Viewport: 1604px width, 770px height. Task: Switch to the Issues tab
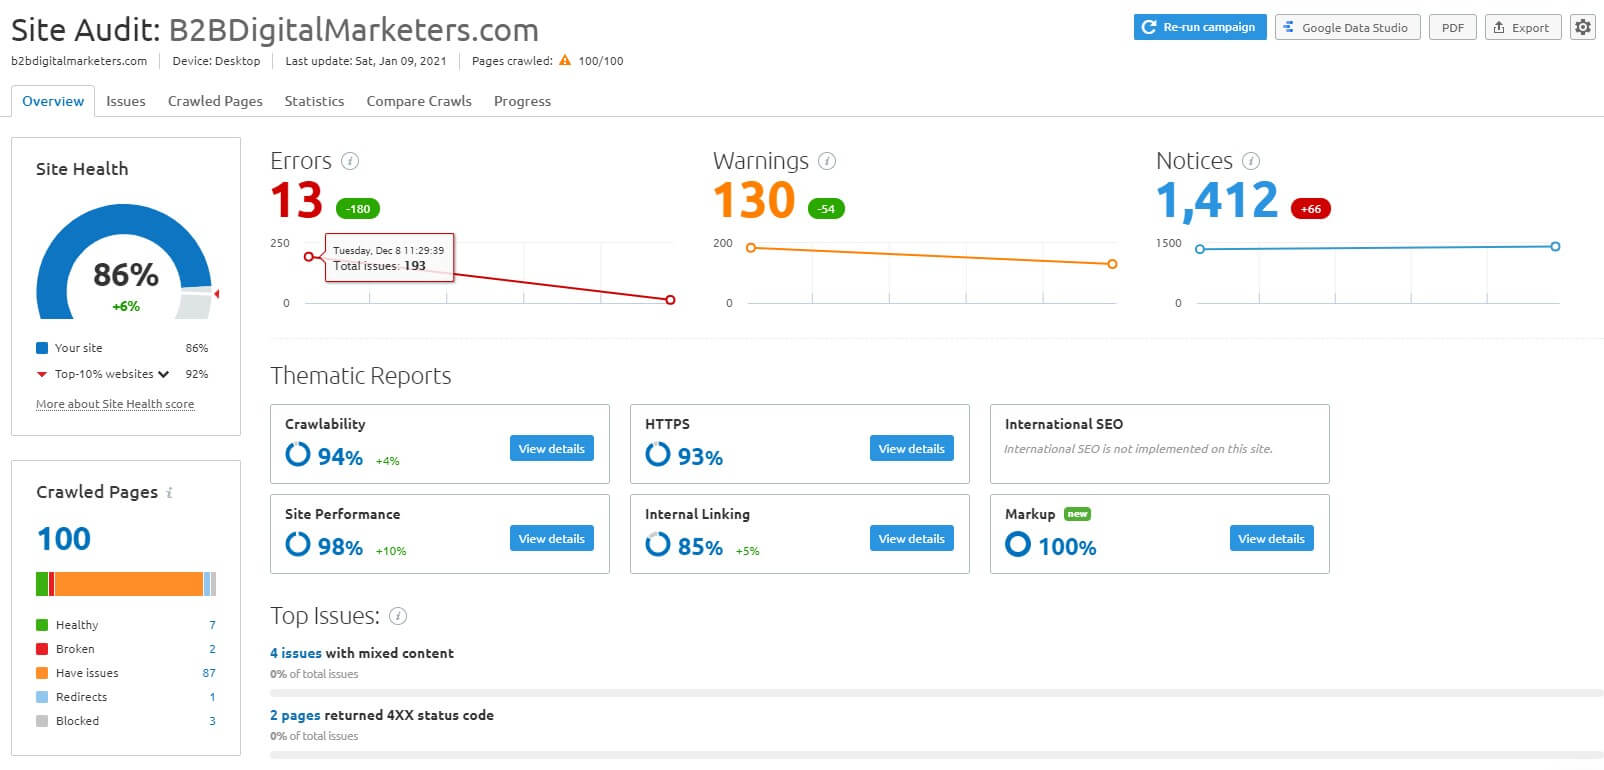(x=126, y=101)
